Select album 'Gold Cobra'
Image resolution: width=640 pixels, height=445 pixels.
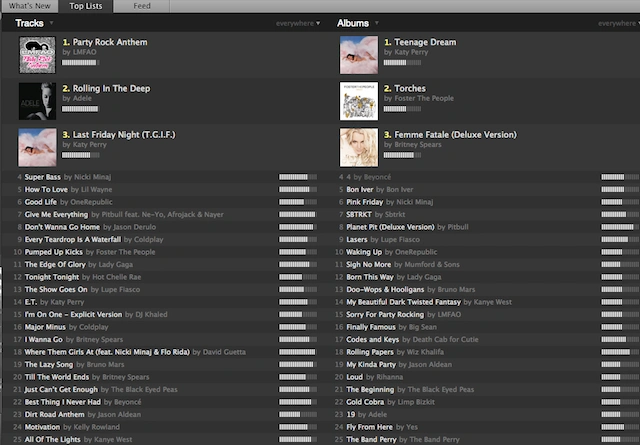coord(365,402)
